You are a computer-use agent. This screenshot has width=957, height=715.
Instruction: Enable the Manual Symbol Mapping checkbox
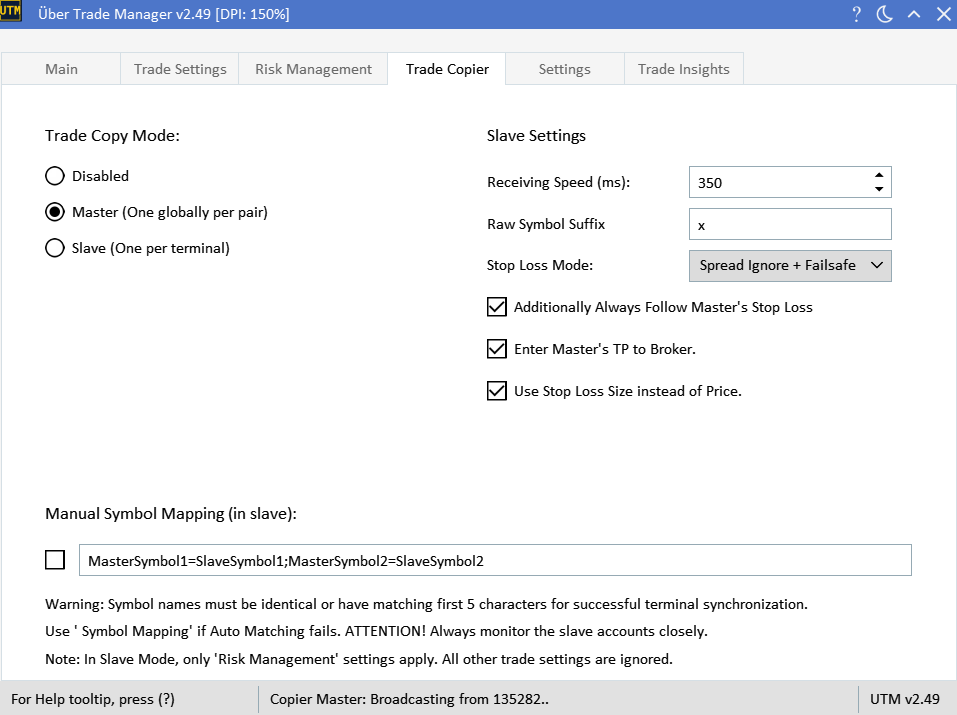point(55,559)
